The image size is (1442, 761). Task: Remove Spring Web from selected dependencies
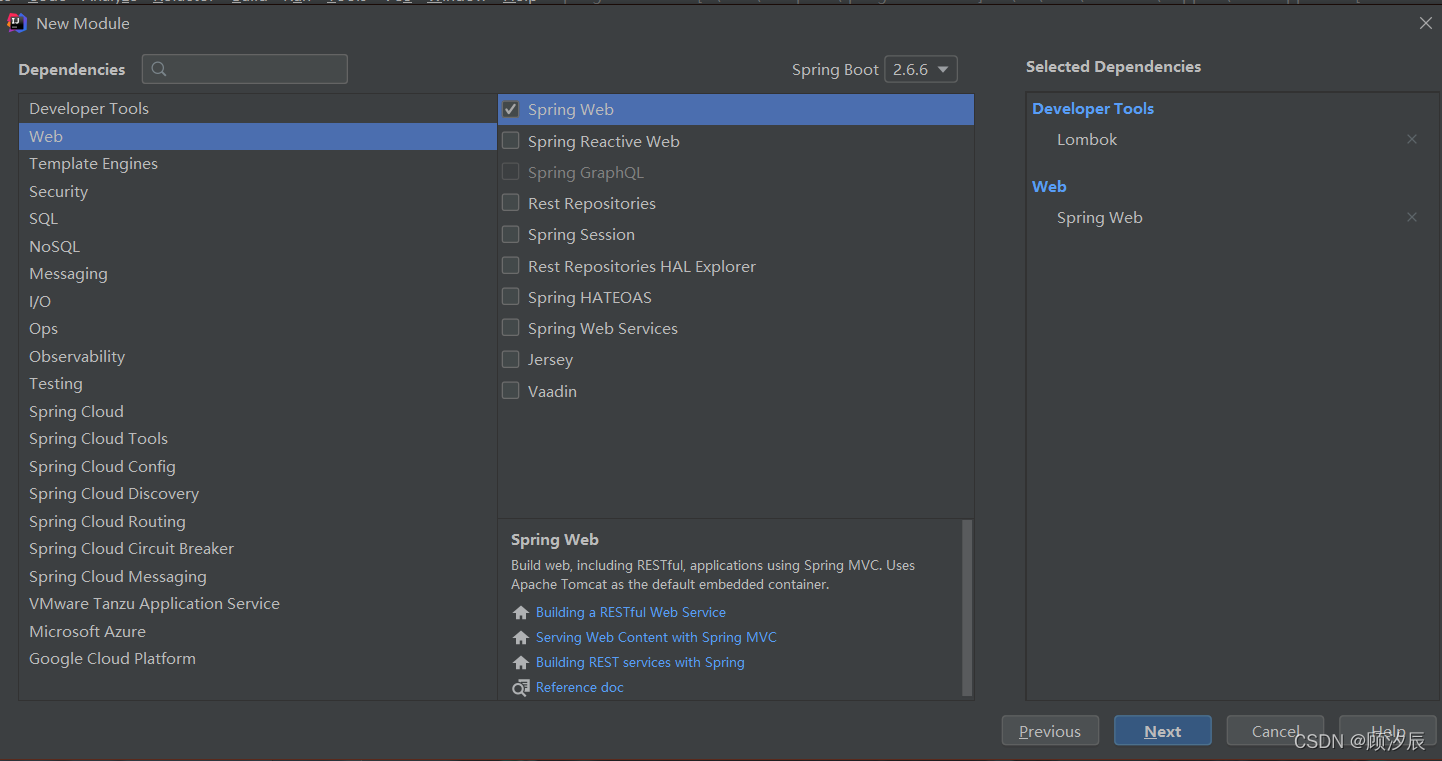coord(1411,217)
